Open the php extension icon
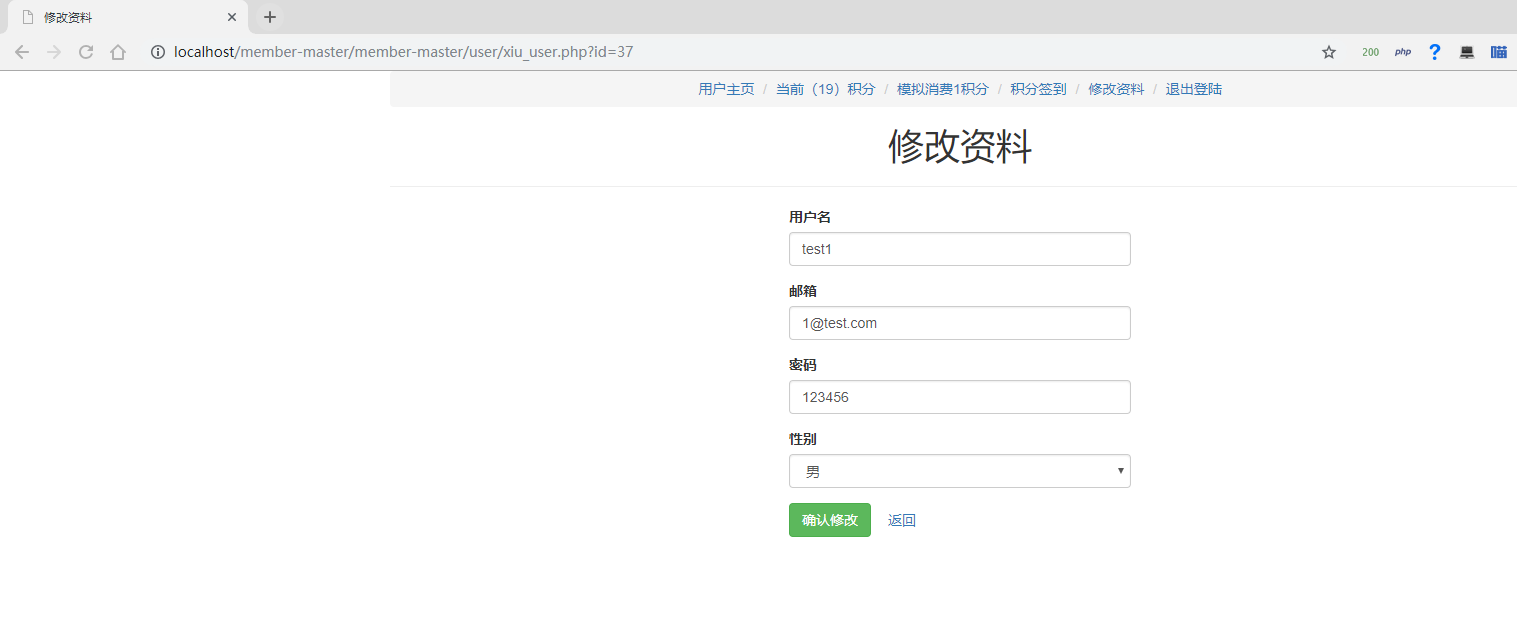 pyautogui.click(x=1403, y=52)
